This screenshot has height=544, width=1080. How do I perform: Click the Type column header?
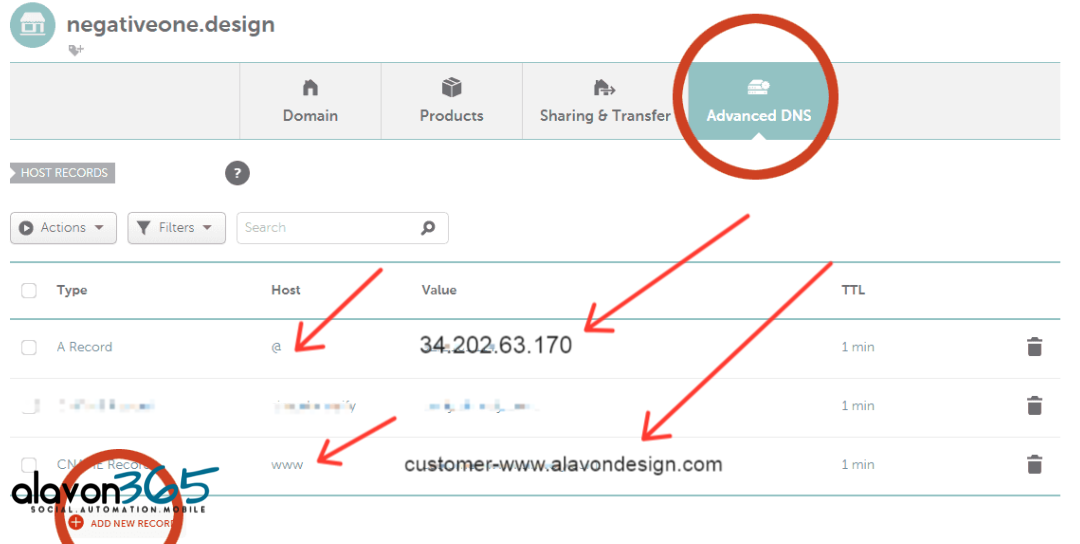pyautogui.click(x=72, y=290)
